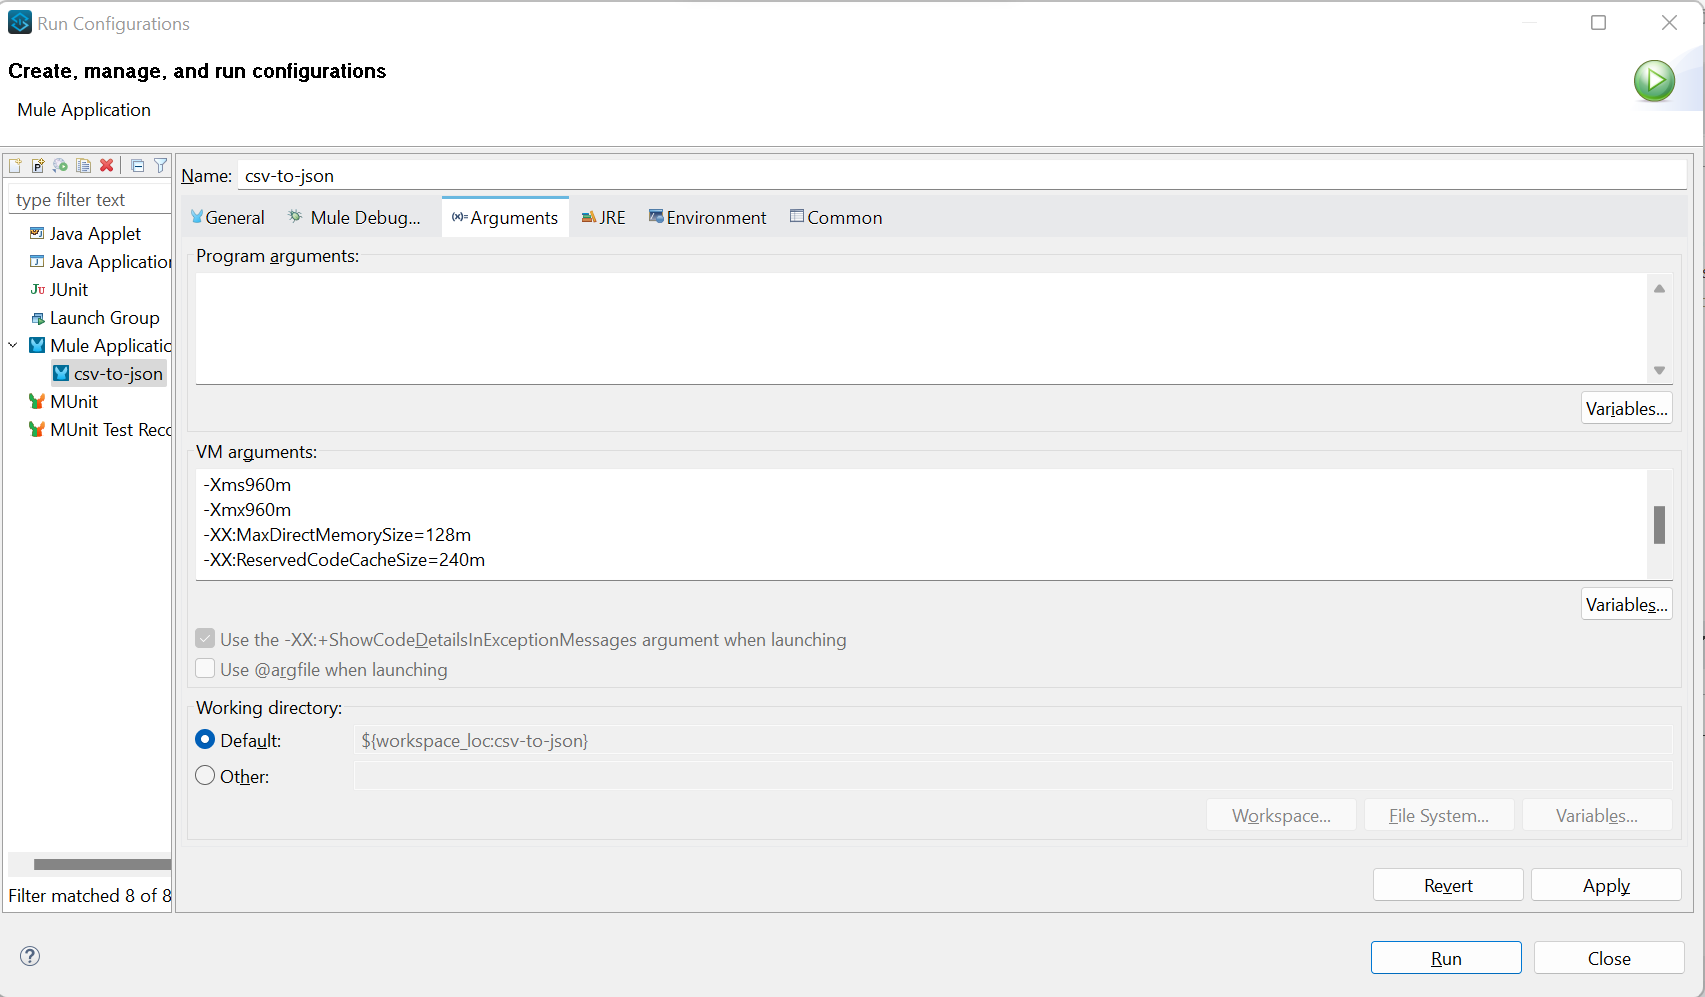Click the MUnit Test Recorder icon
Viewport: 1705px width, 997px height.
[x=37, y=429]
